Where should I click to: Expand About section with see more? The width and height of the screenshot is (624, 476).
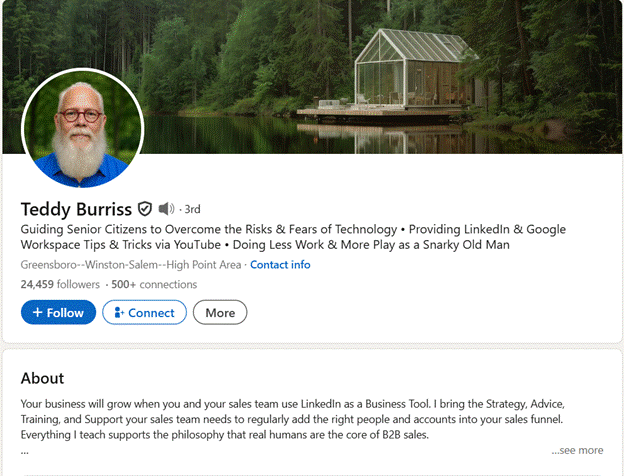click(x=577, y=450)
